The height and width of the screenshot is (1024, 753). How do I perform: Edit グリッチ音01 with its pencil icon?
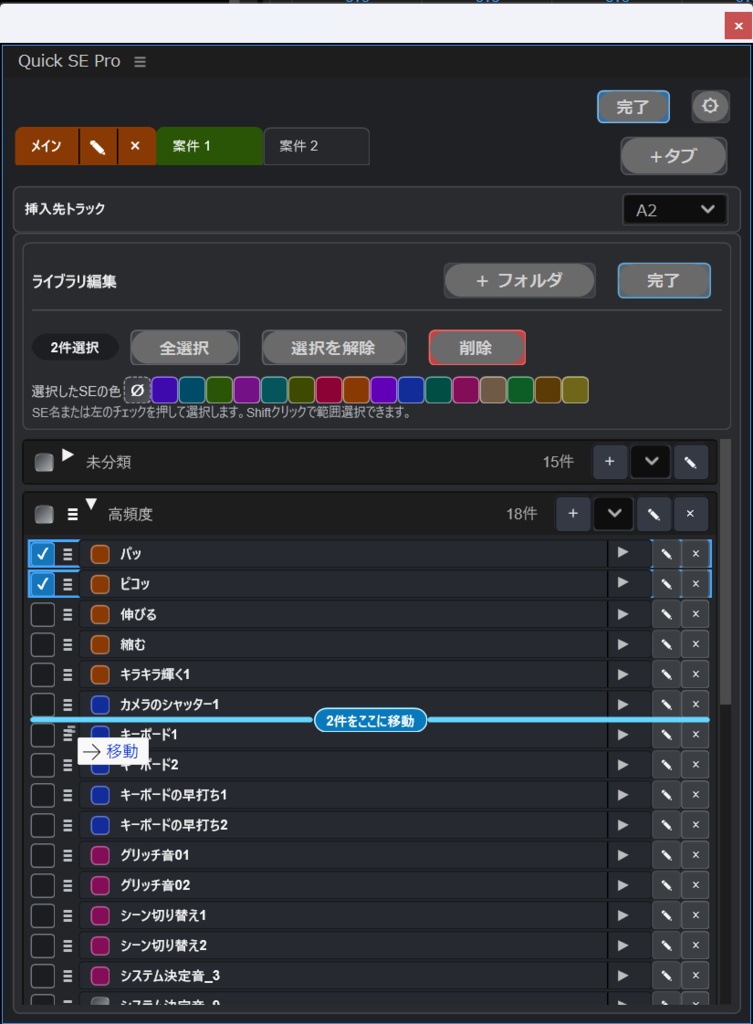point(666,855)
